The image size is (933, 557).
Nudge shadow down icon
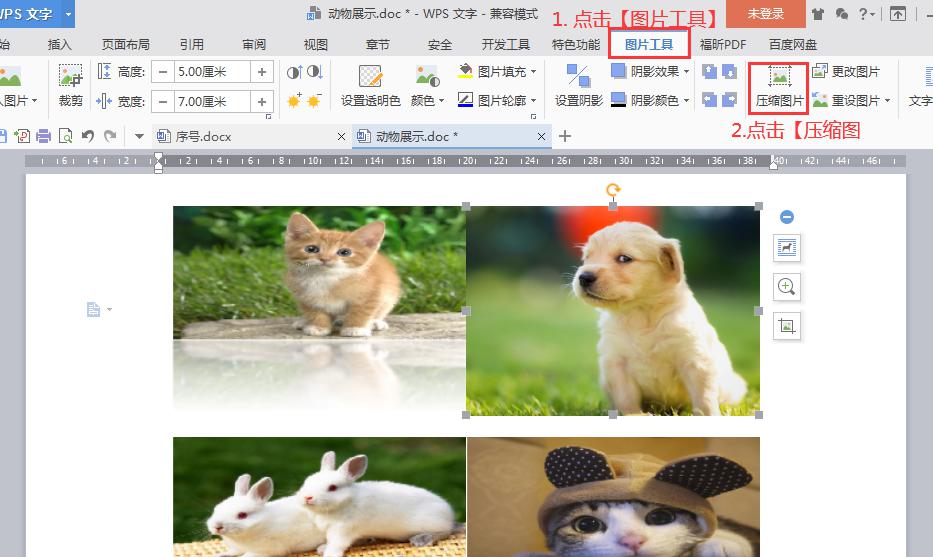[730, 72]
